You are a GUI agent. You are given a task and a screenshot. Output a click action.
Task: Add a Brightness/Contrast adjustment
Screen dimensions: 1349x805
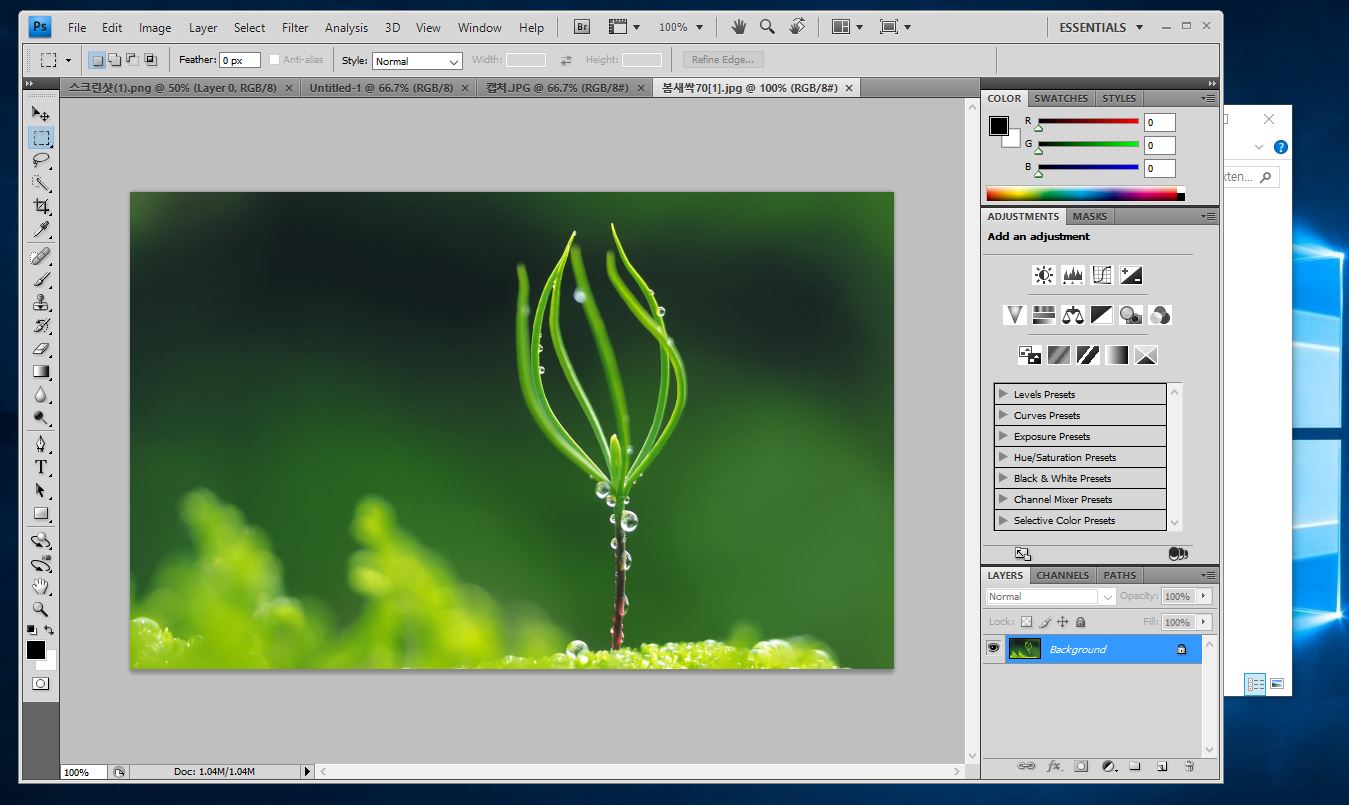point(1044,275)
